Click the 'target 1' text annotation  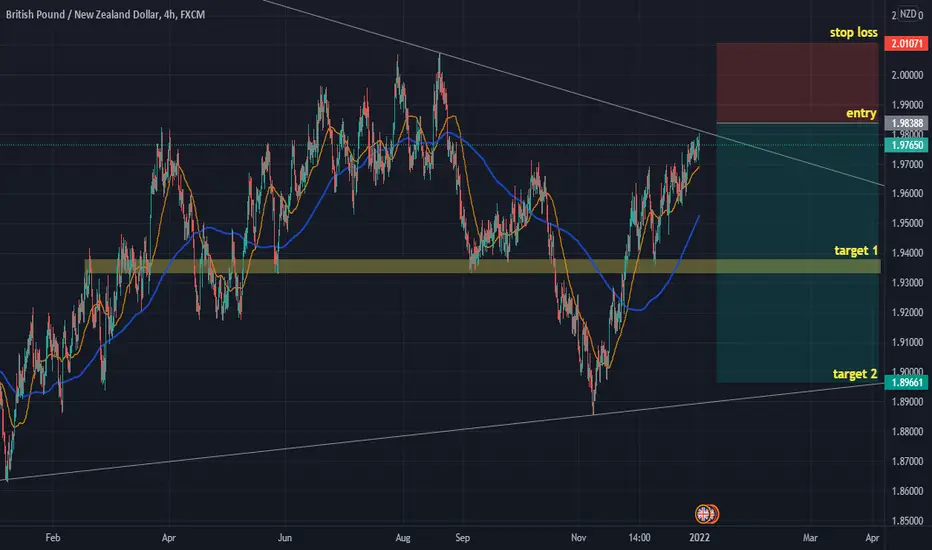coord(856,251)
